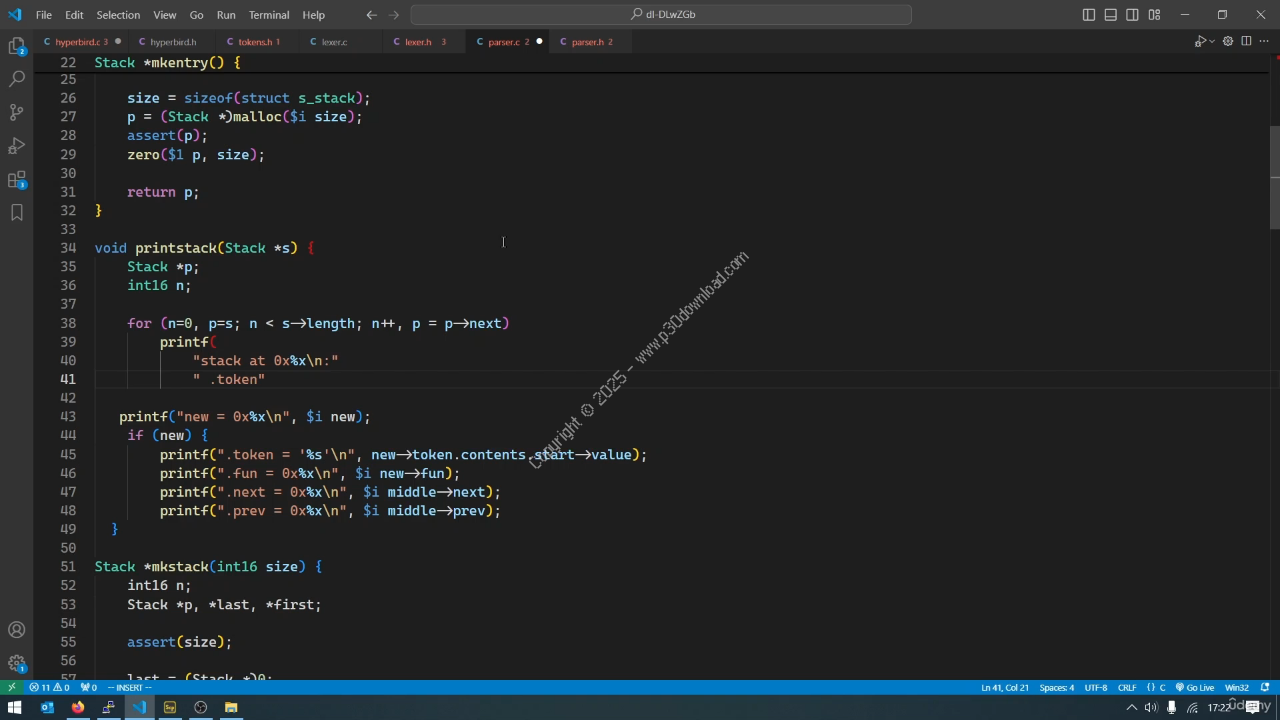Change file encoding UTF-8
This screenshot has height=720, width=1280.
coord(1096,687)
